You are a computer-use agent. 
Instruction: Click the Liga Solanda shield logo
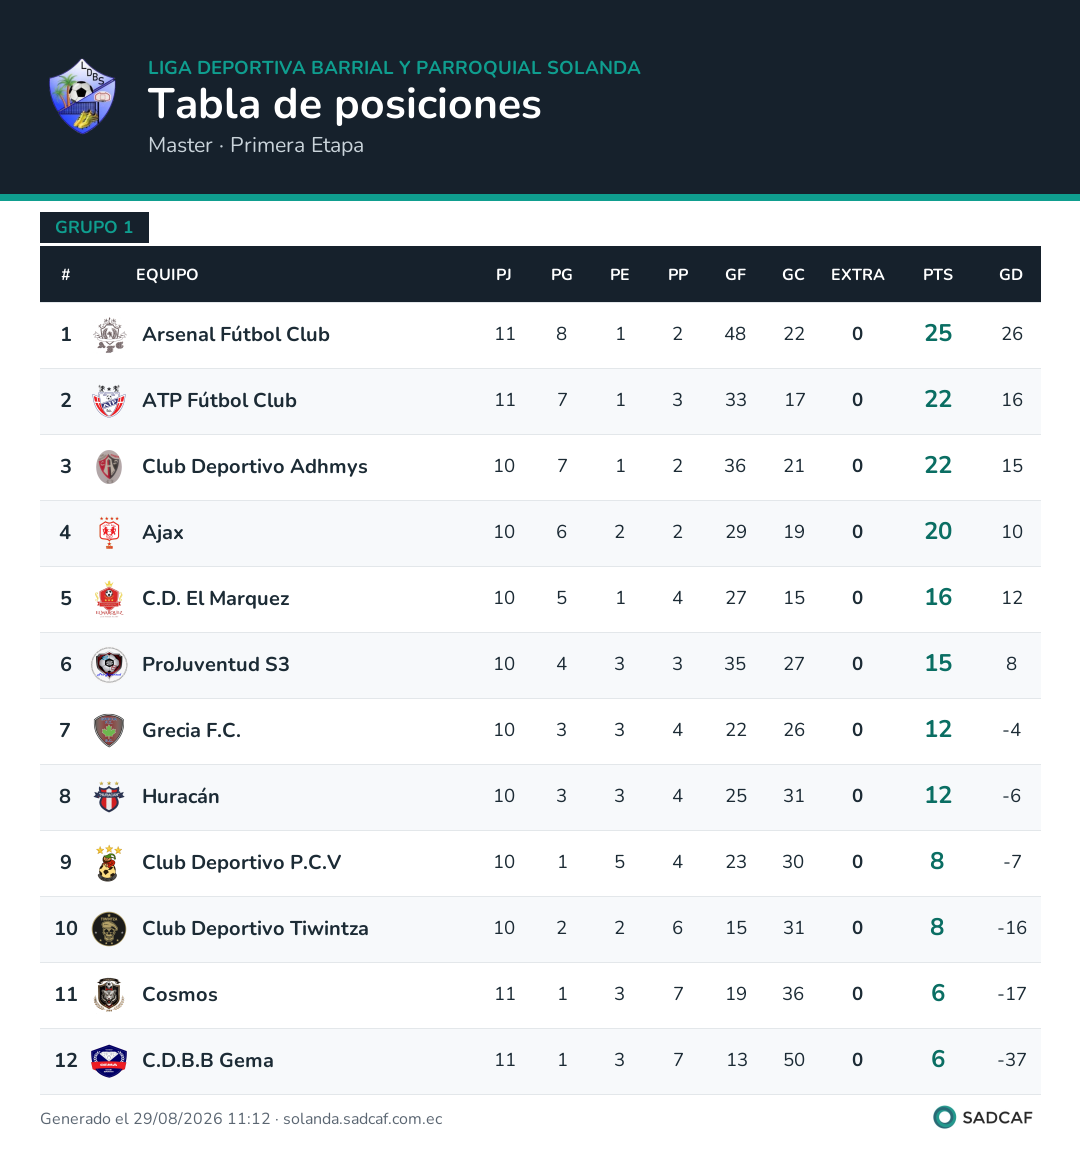coord(83,97)
